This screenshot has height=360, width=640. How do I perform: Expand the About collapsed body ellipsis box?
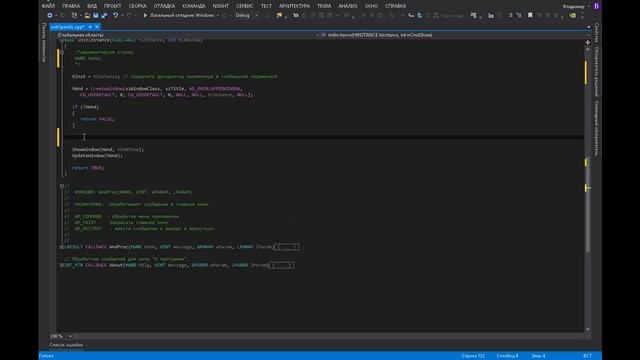click(x=281, y=265)
